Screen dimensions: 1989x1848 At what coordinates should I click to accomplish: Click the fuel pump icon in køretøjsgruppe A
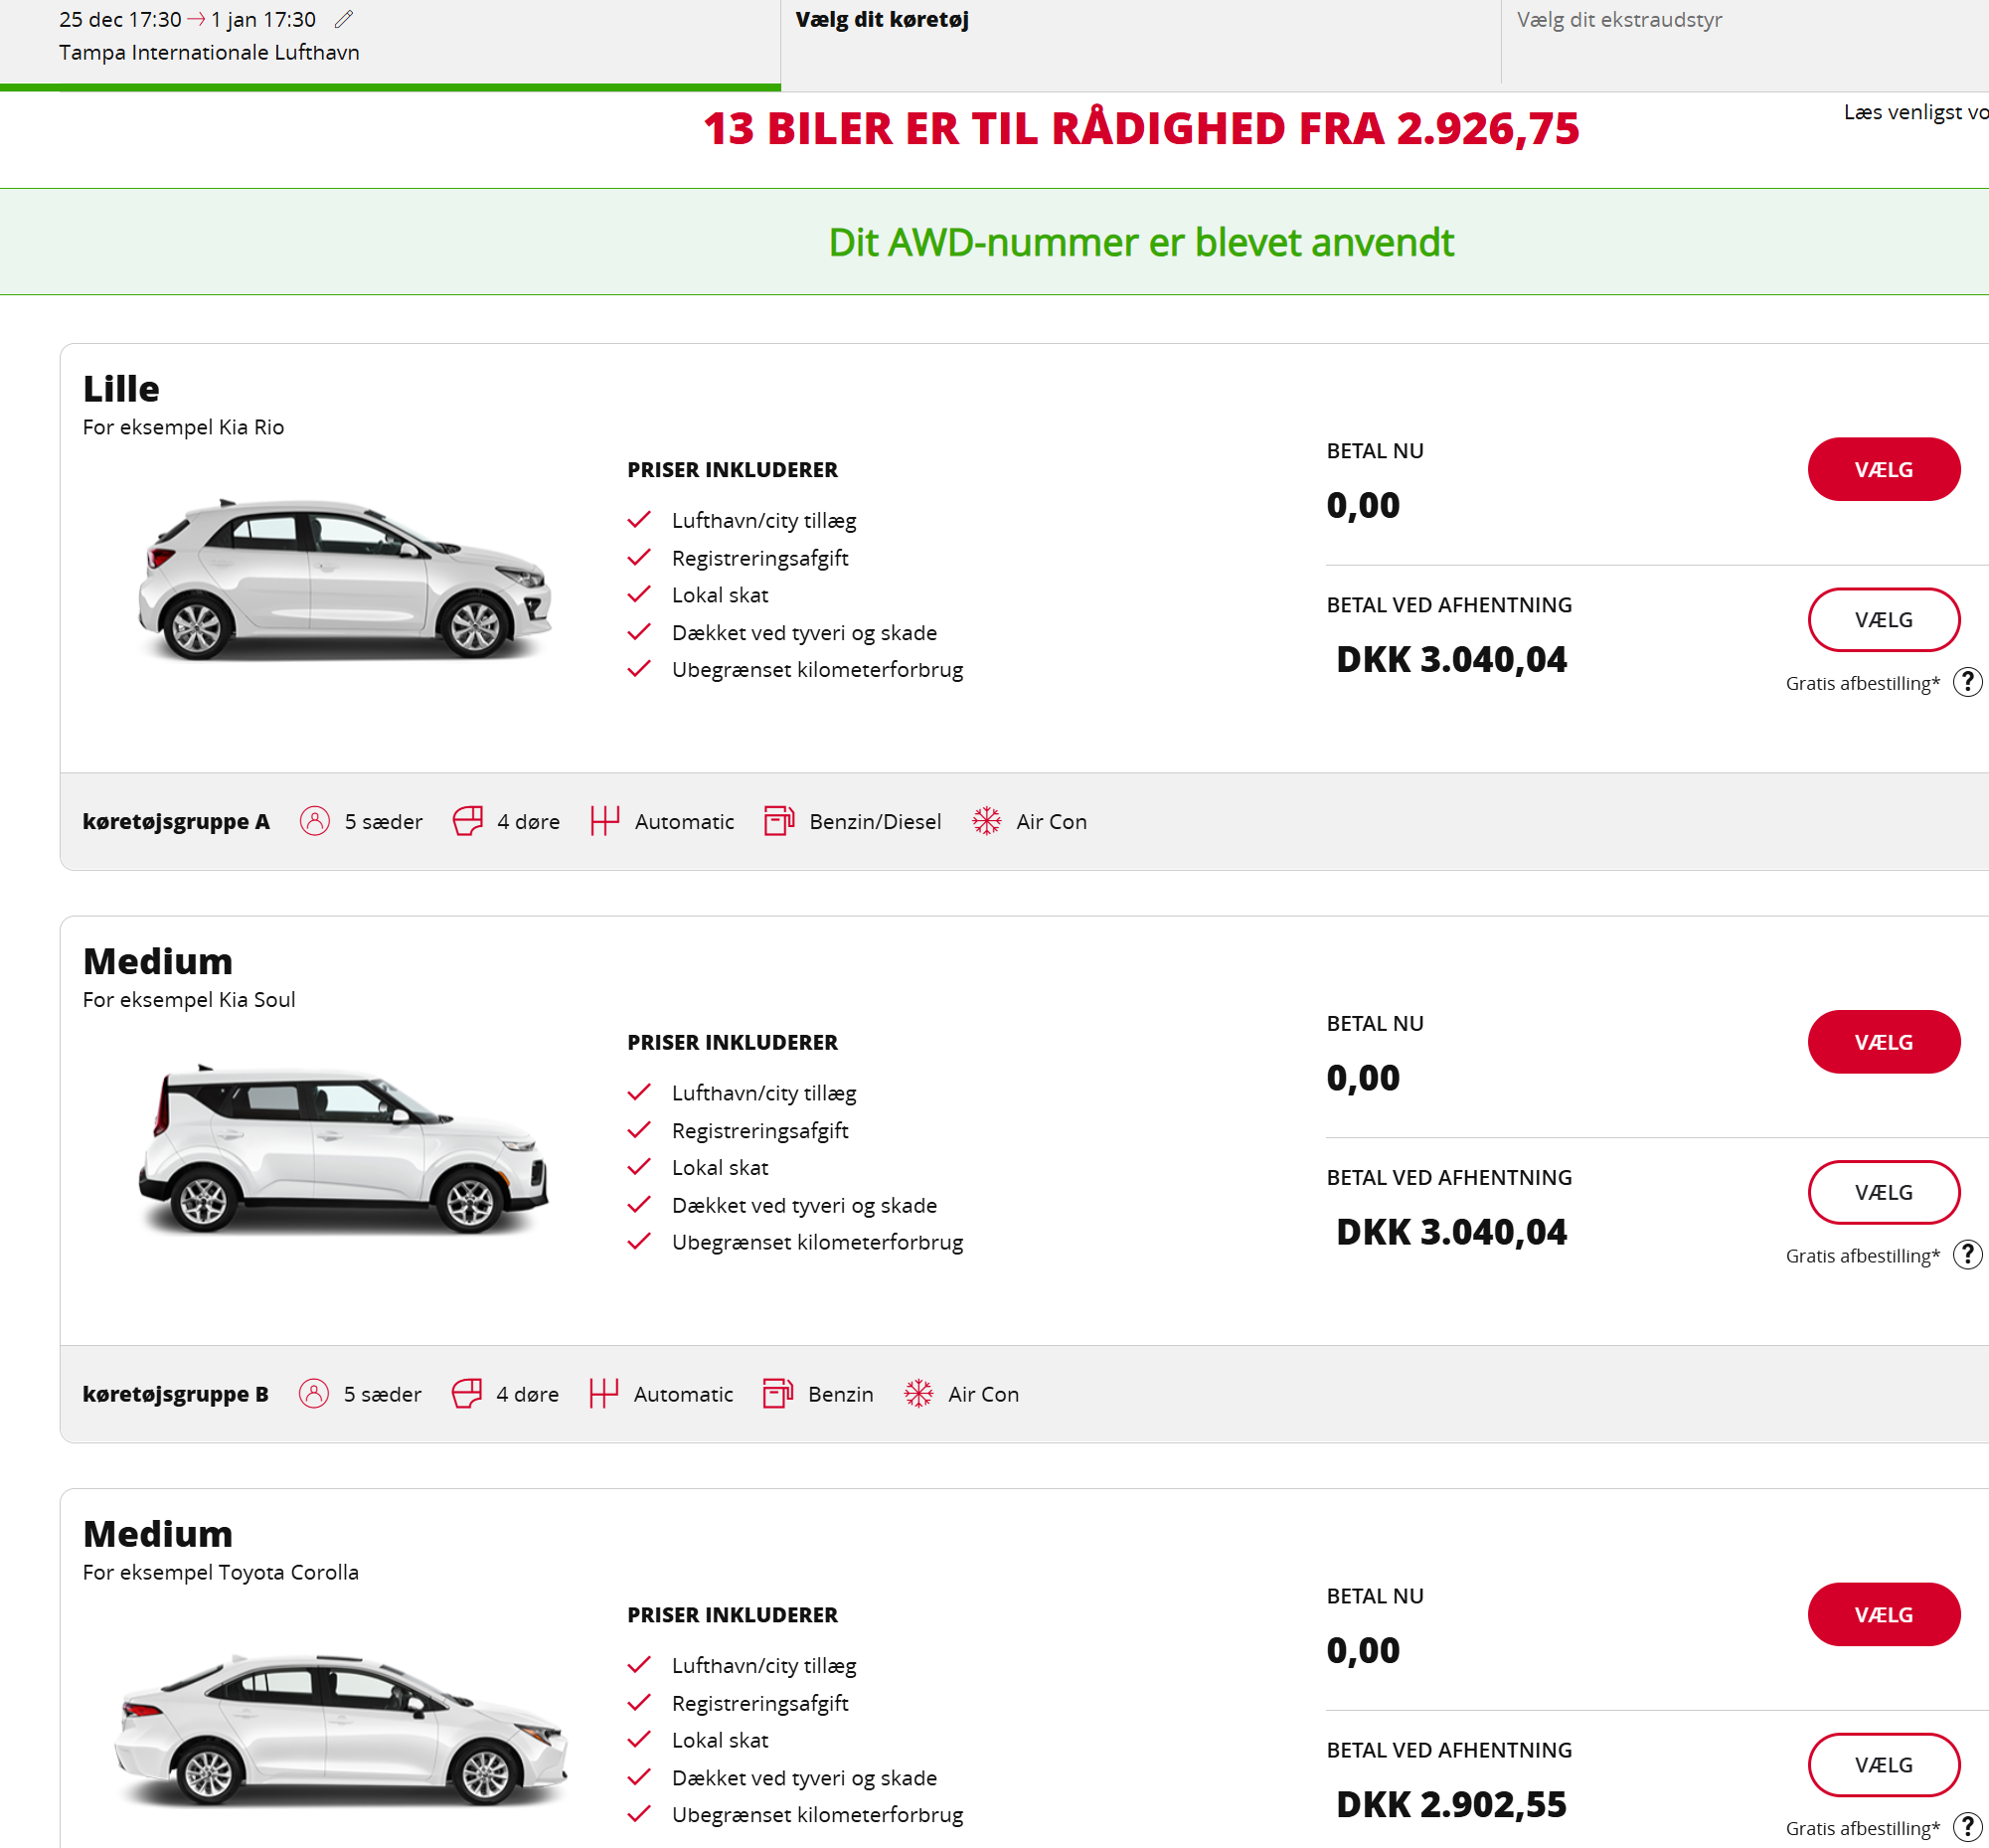pos(778,821)
